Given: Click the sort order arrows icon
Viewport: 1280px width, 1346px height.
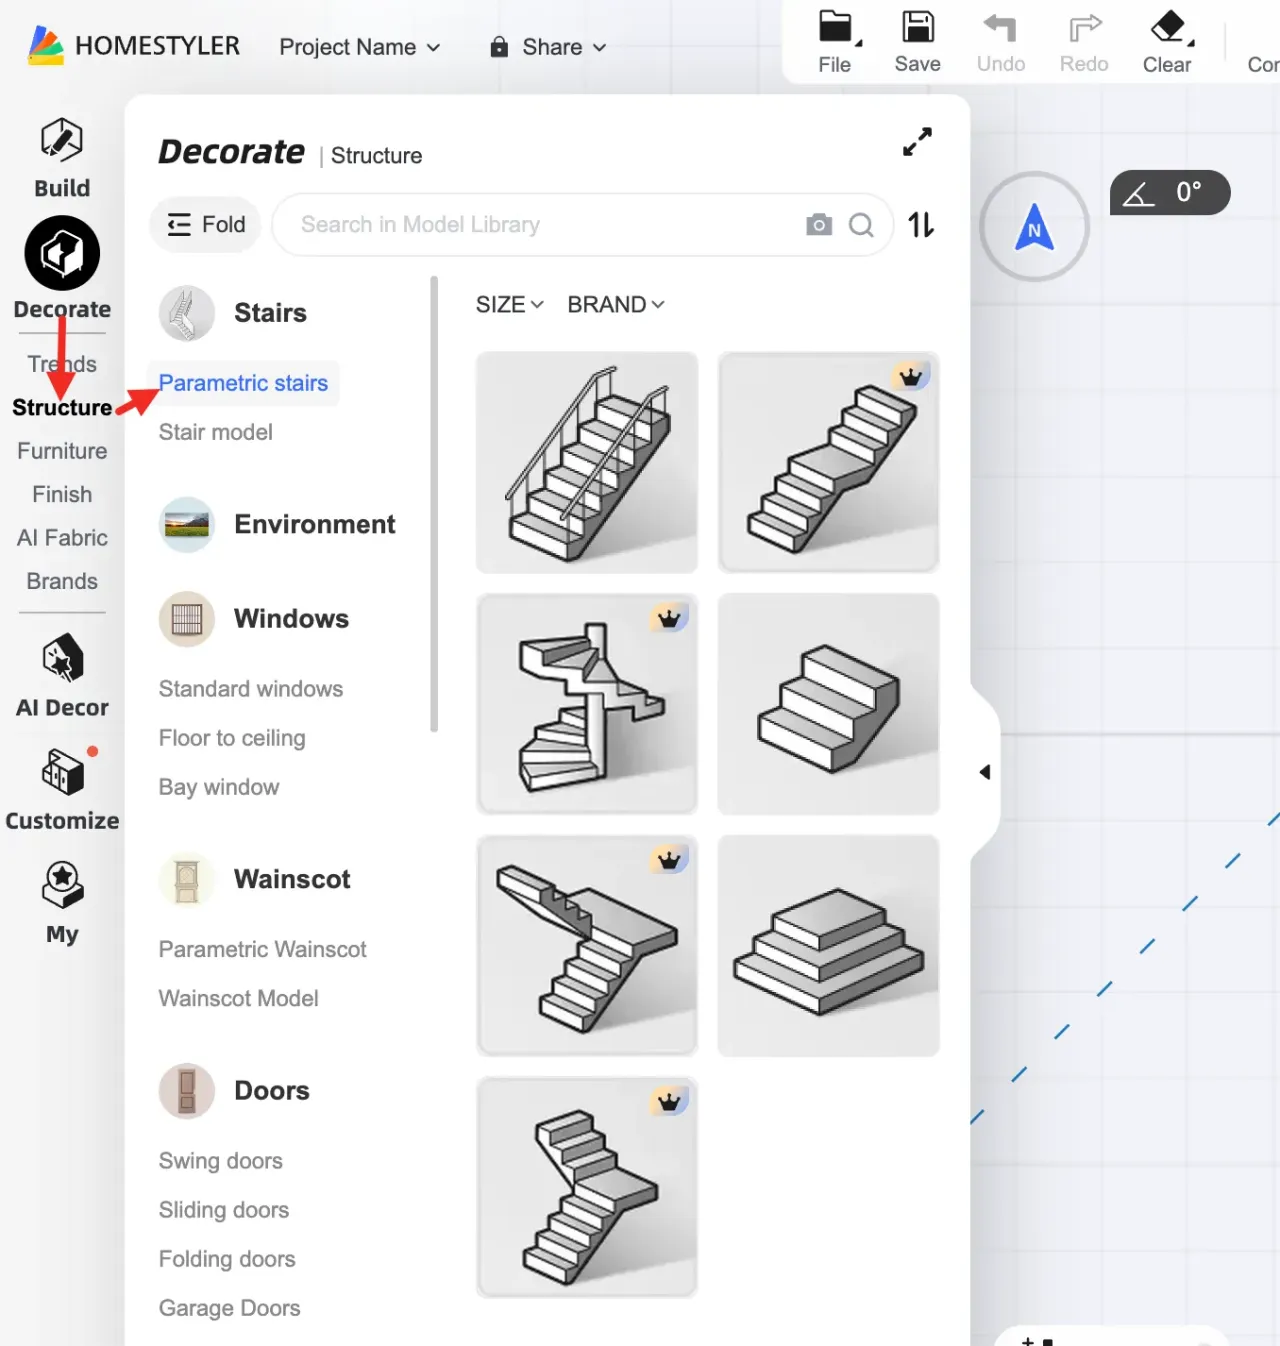Looking at the screenshot, I should pyautogui.click(x=921, y=225).
